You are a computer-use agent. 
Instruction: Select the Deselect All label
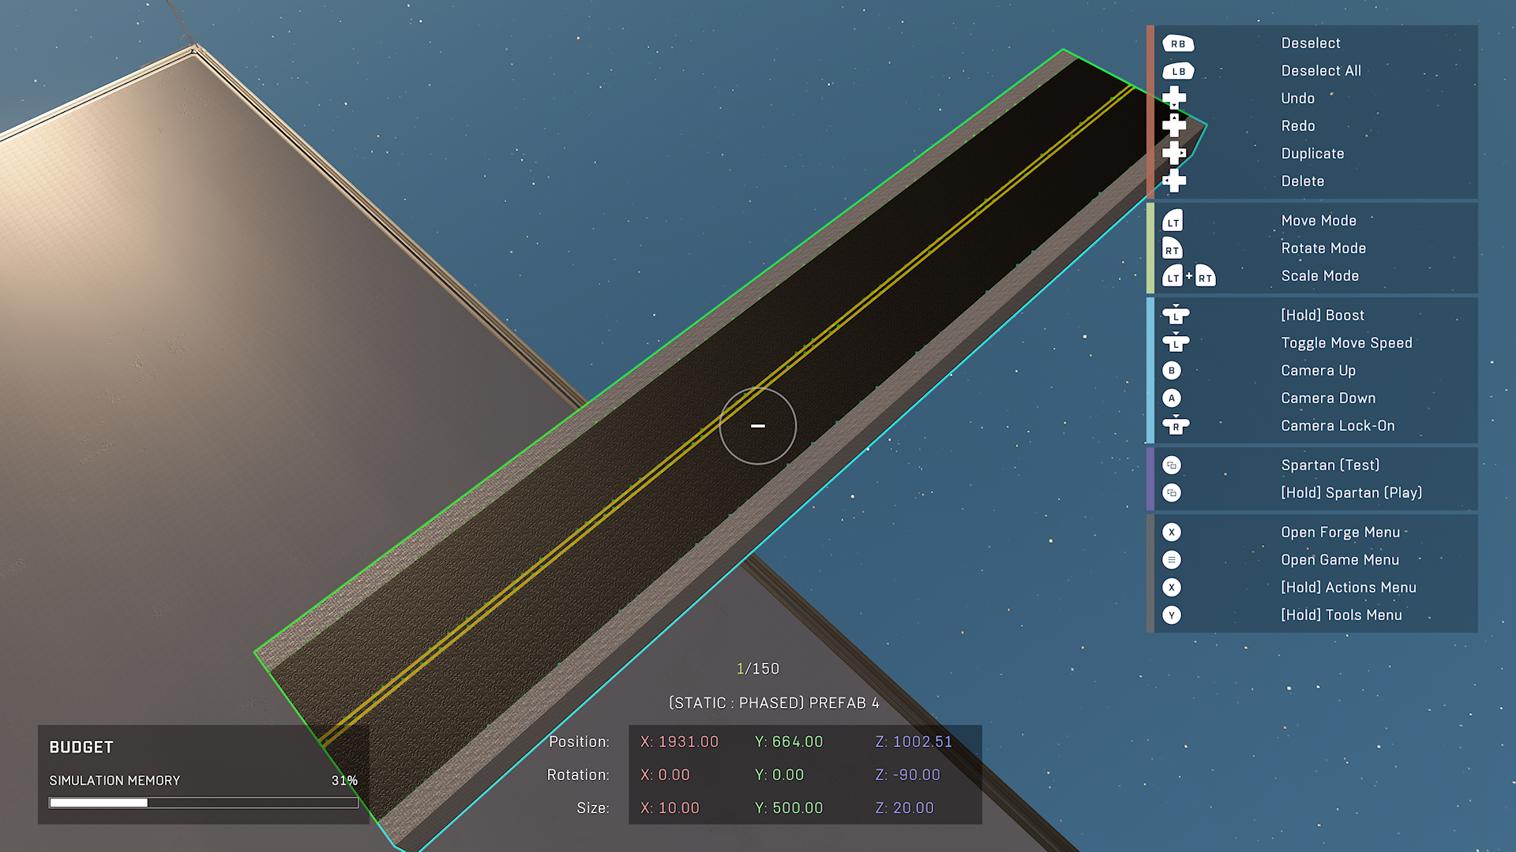click(1321, 71)
